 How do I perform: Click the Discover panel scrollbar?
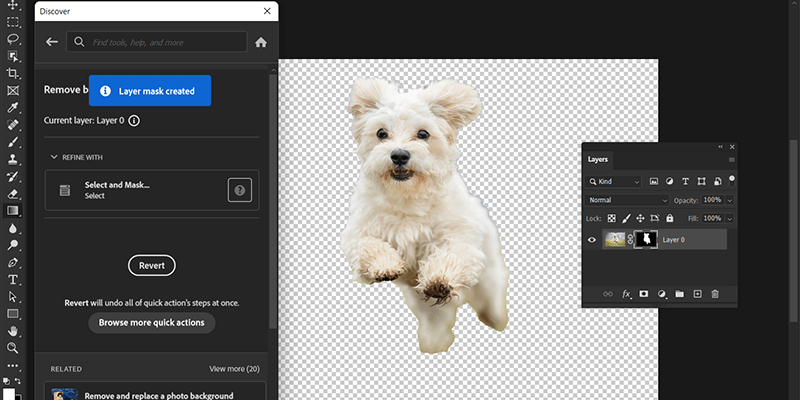[x=273, y=202]
